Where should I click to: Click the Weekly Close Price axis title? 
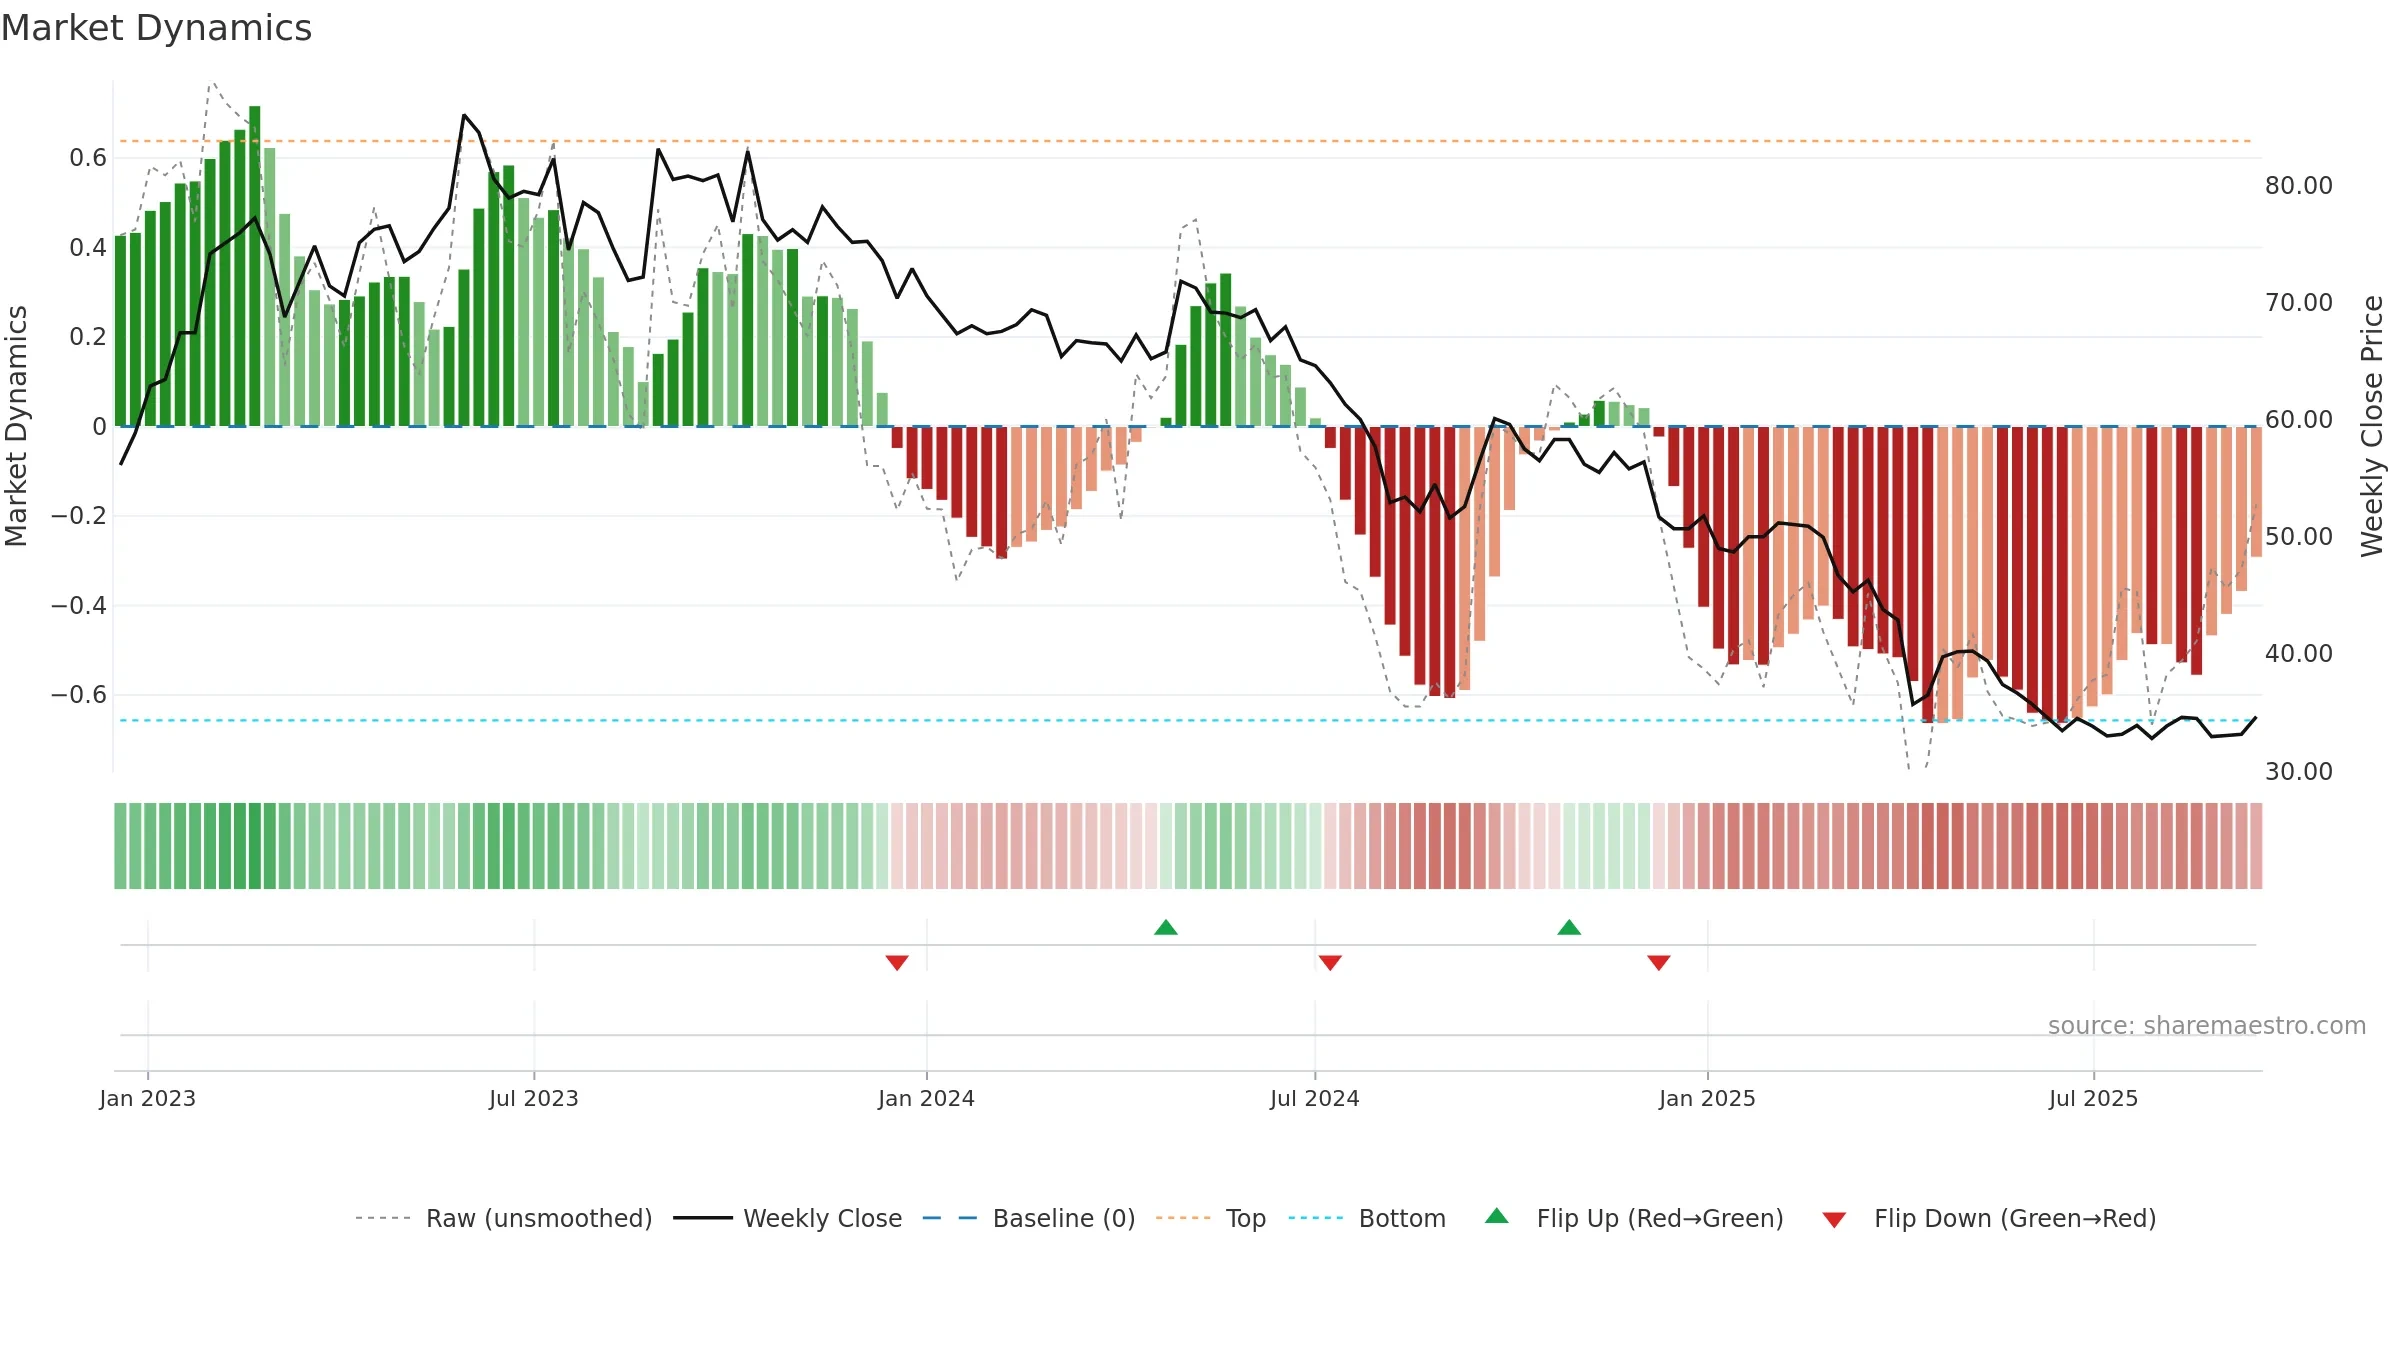[x=2372, y=426]
